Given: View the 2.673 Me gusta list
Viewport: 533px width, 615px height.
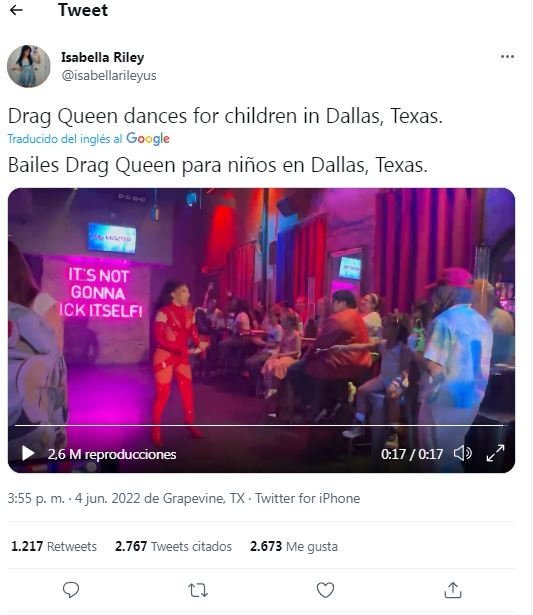Looking at the screenshot, I should click(294, 546).
